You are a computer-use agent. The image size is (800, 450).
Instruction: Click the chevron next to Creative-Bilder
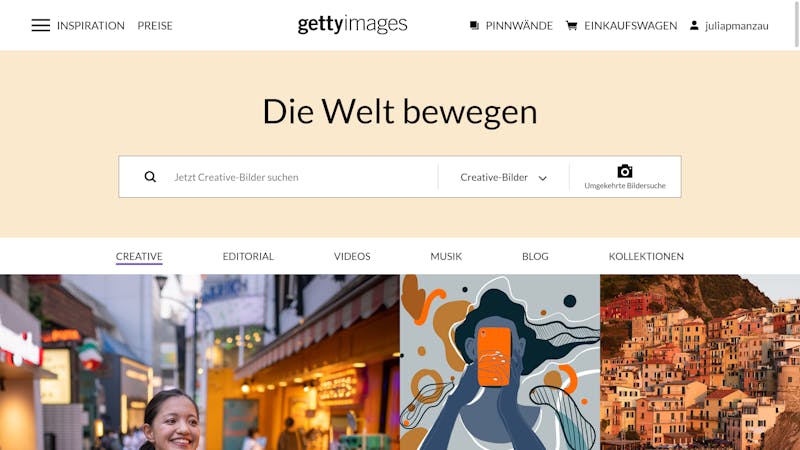point(542,178)
